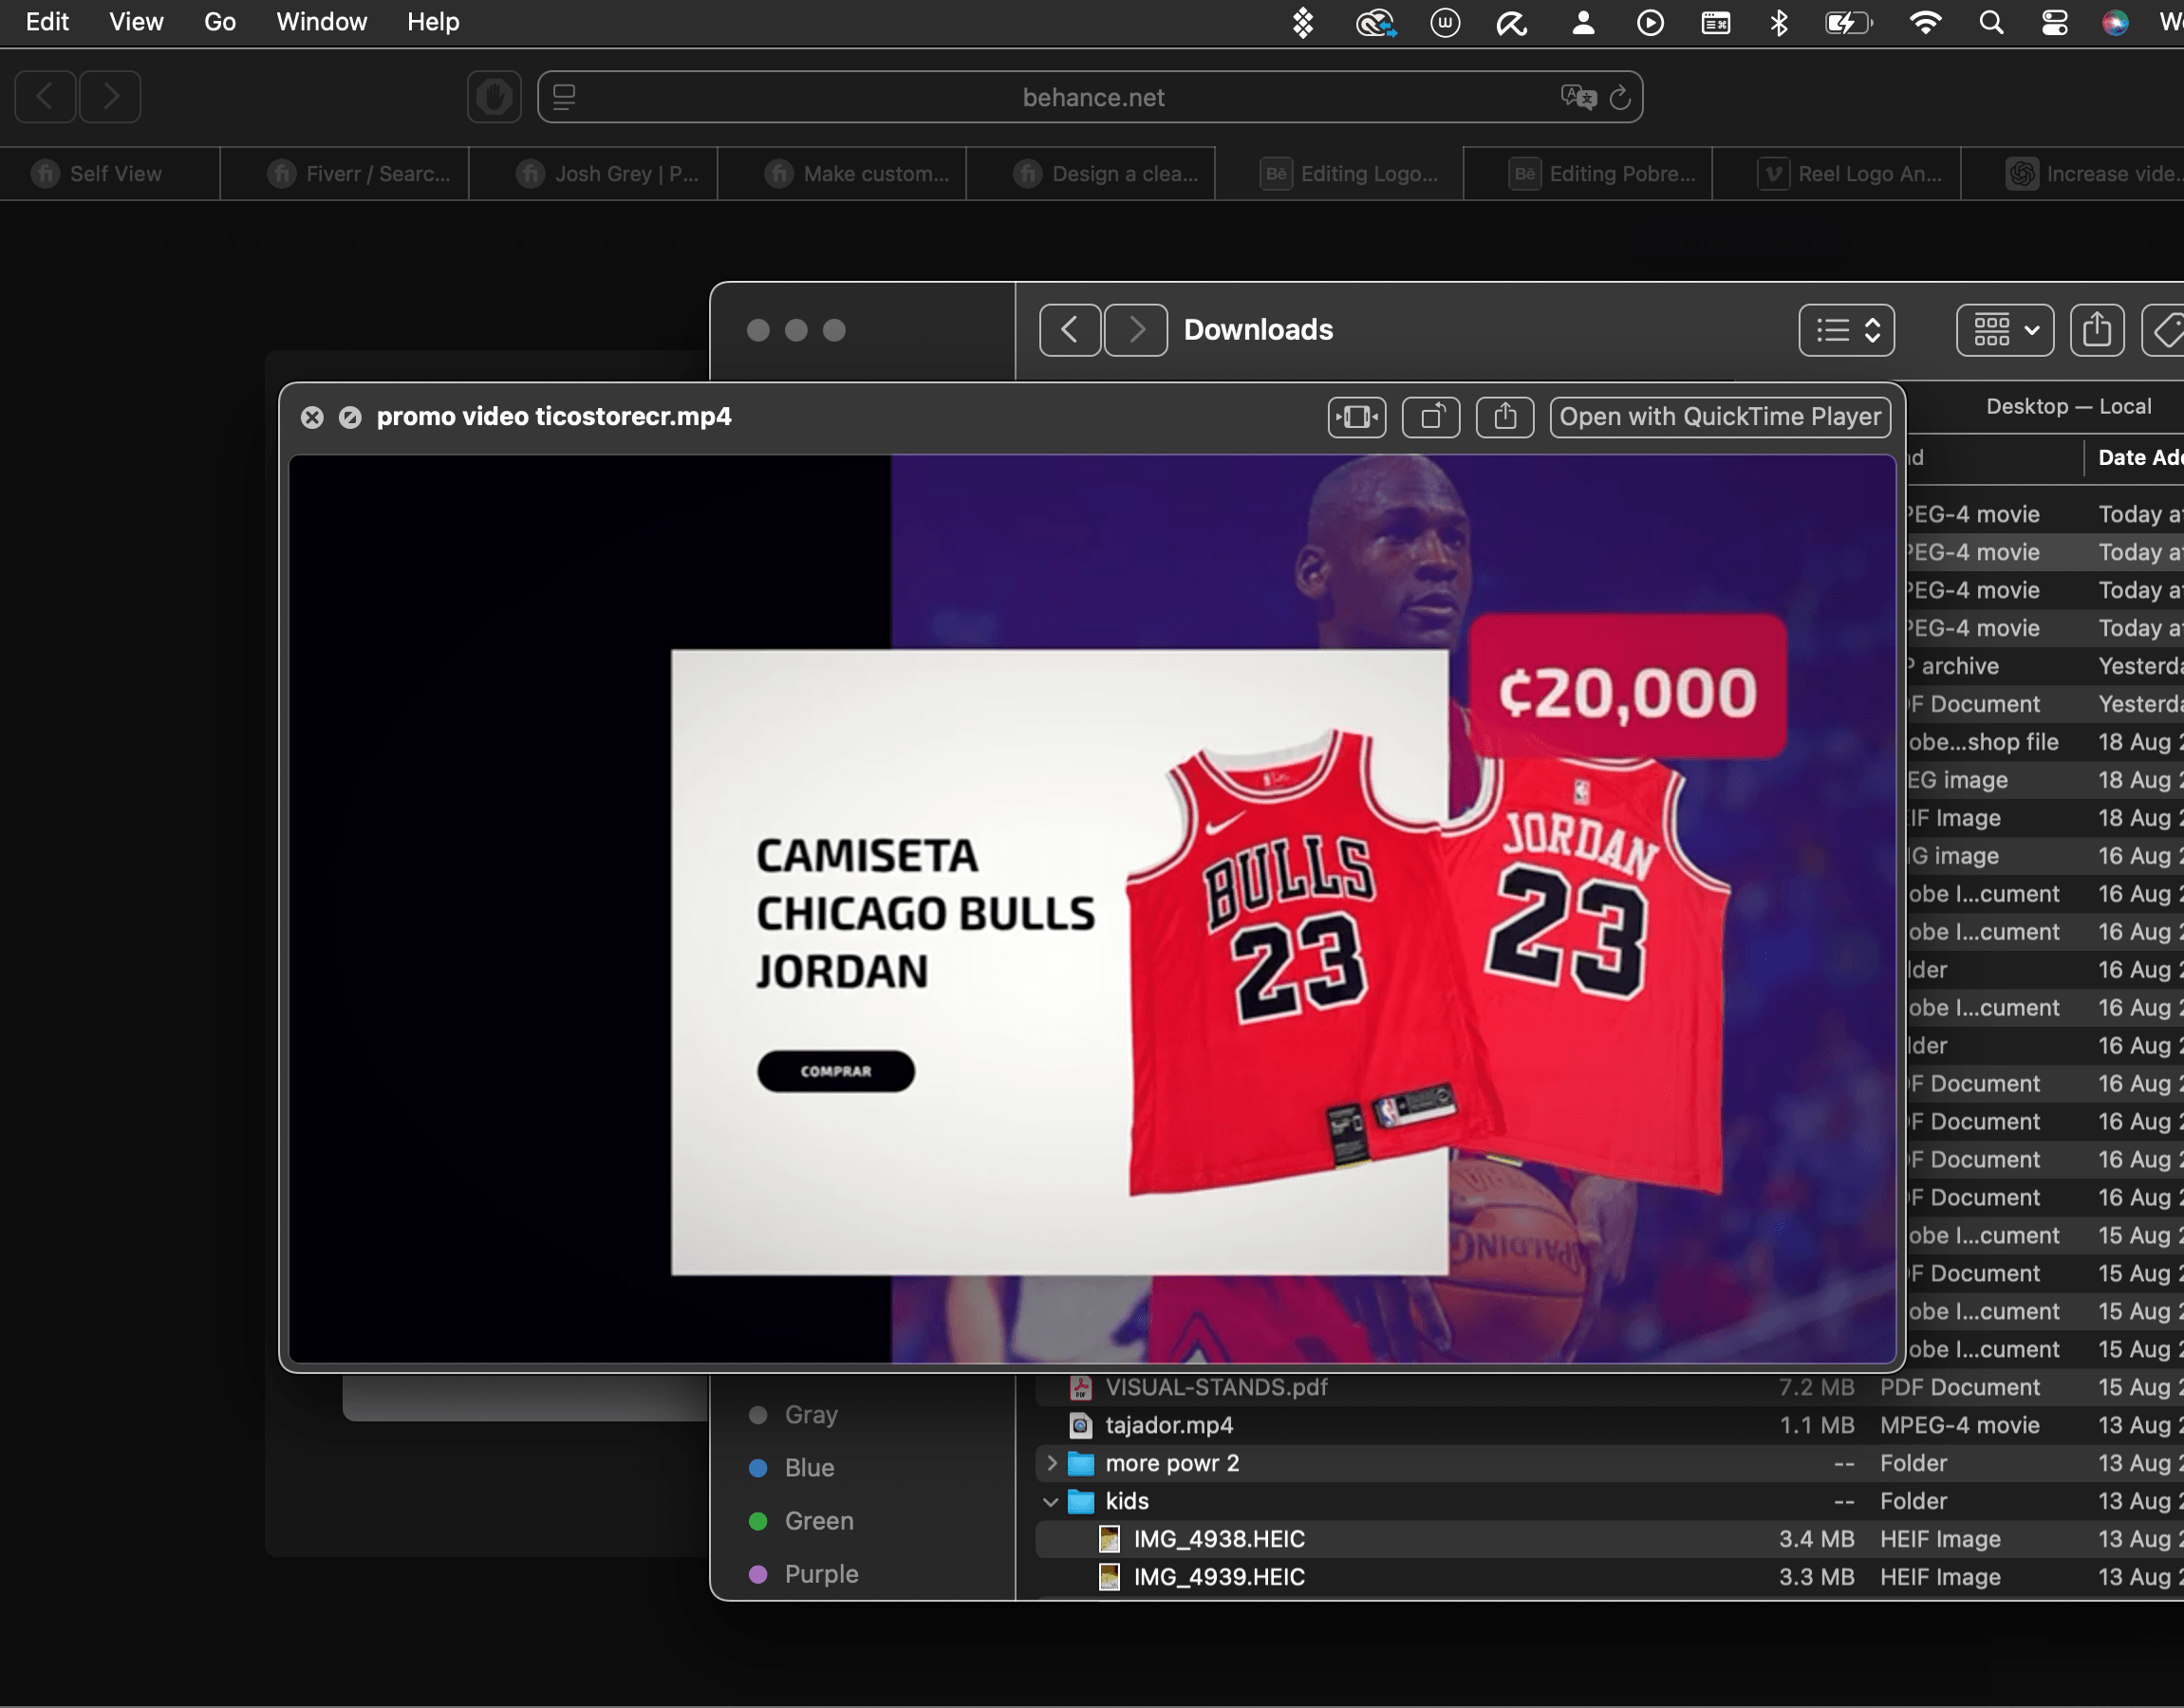The image size is (2184, 1708).
Task: Close the Quick Look preview
Action: [312, 417]
